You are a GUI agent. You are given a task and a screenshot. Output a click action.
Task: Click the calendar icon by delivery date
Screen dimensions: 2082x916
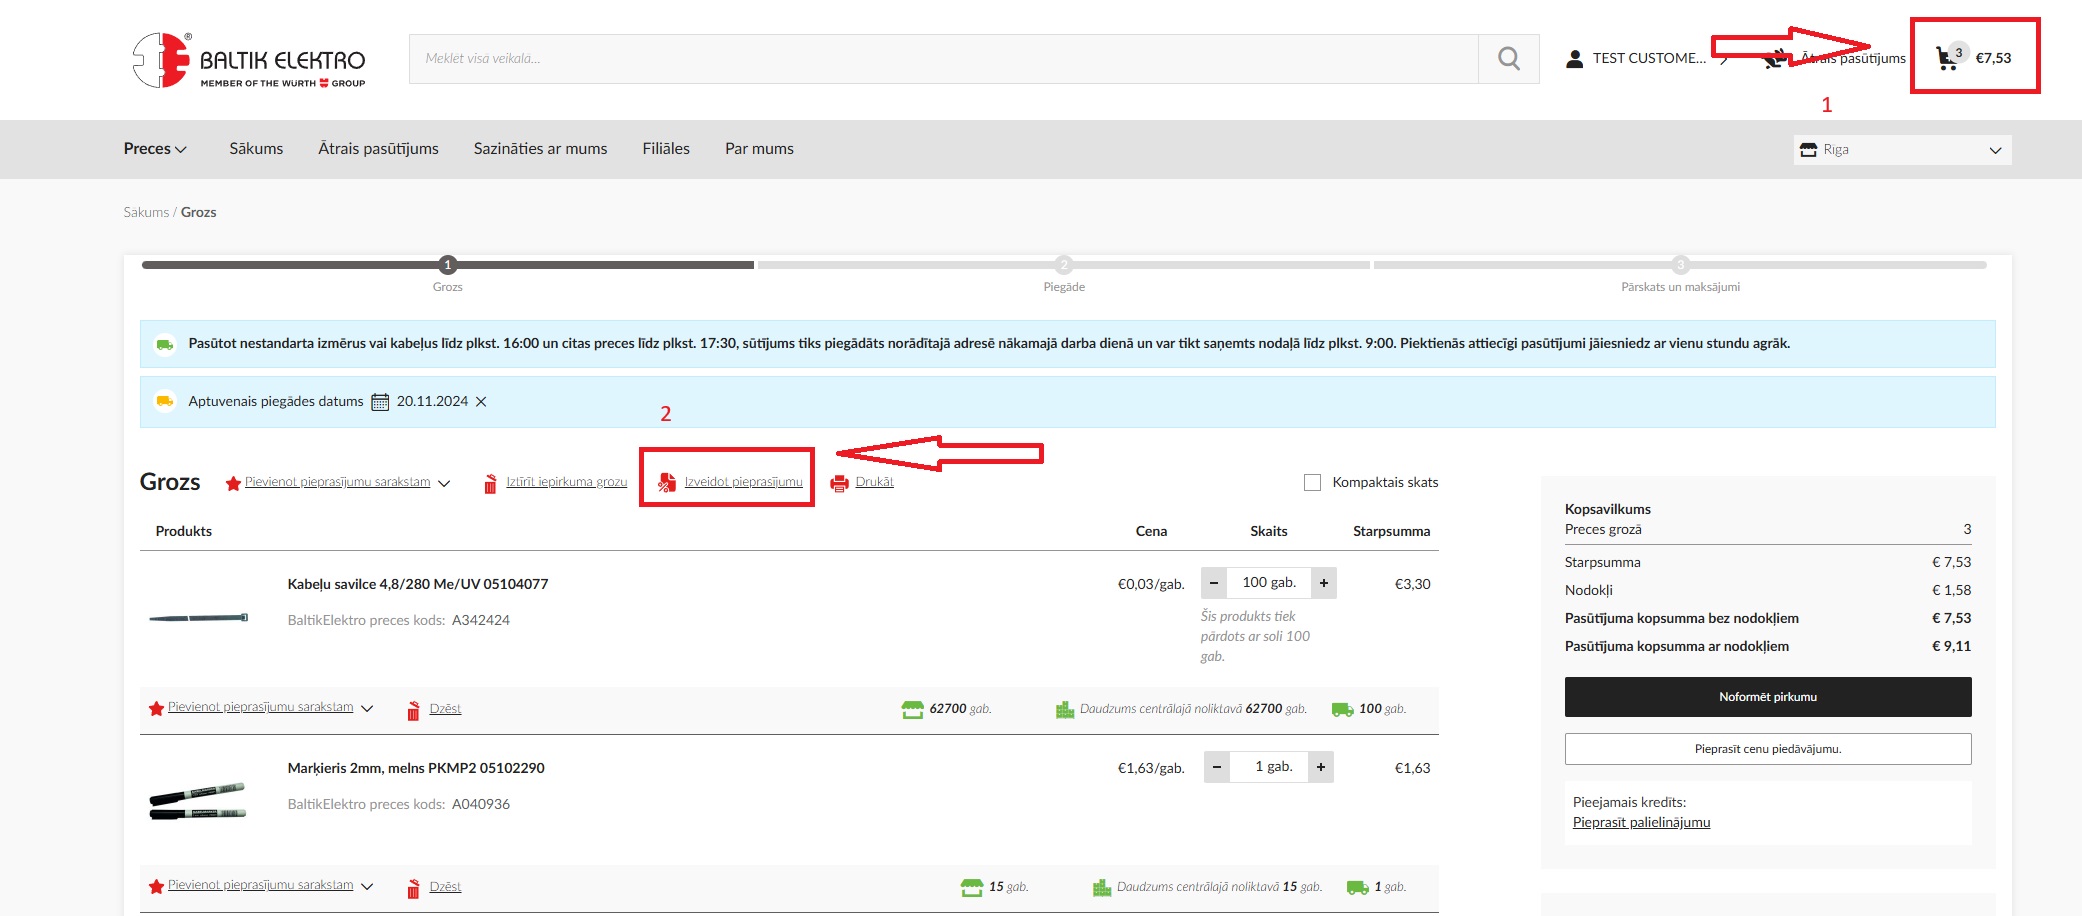click(x=380, y=402)
